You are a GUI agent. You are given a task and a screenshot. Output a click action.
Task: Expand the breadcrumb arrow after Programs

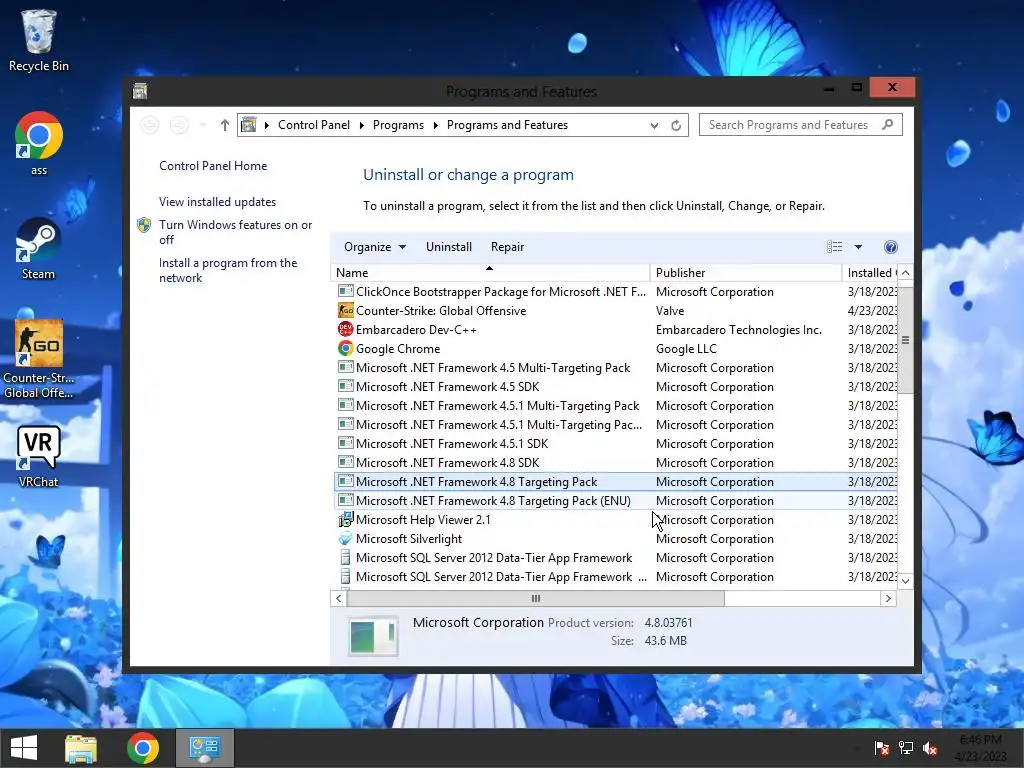[435, 125]
